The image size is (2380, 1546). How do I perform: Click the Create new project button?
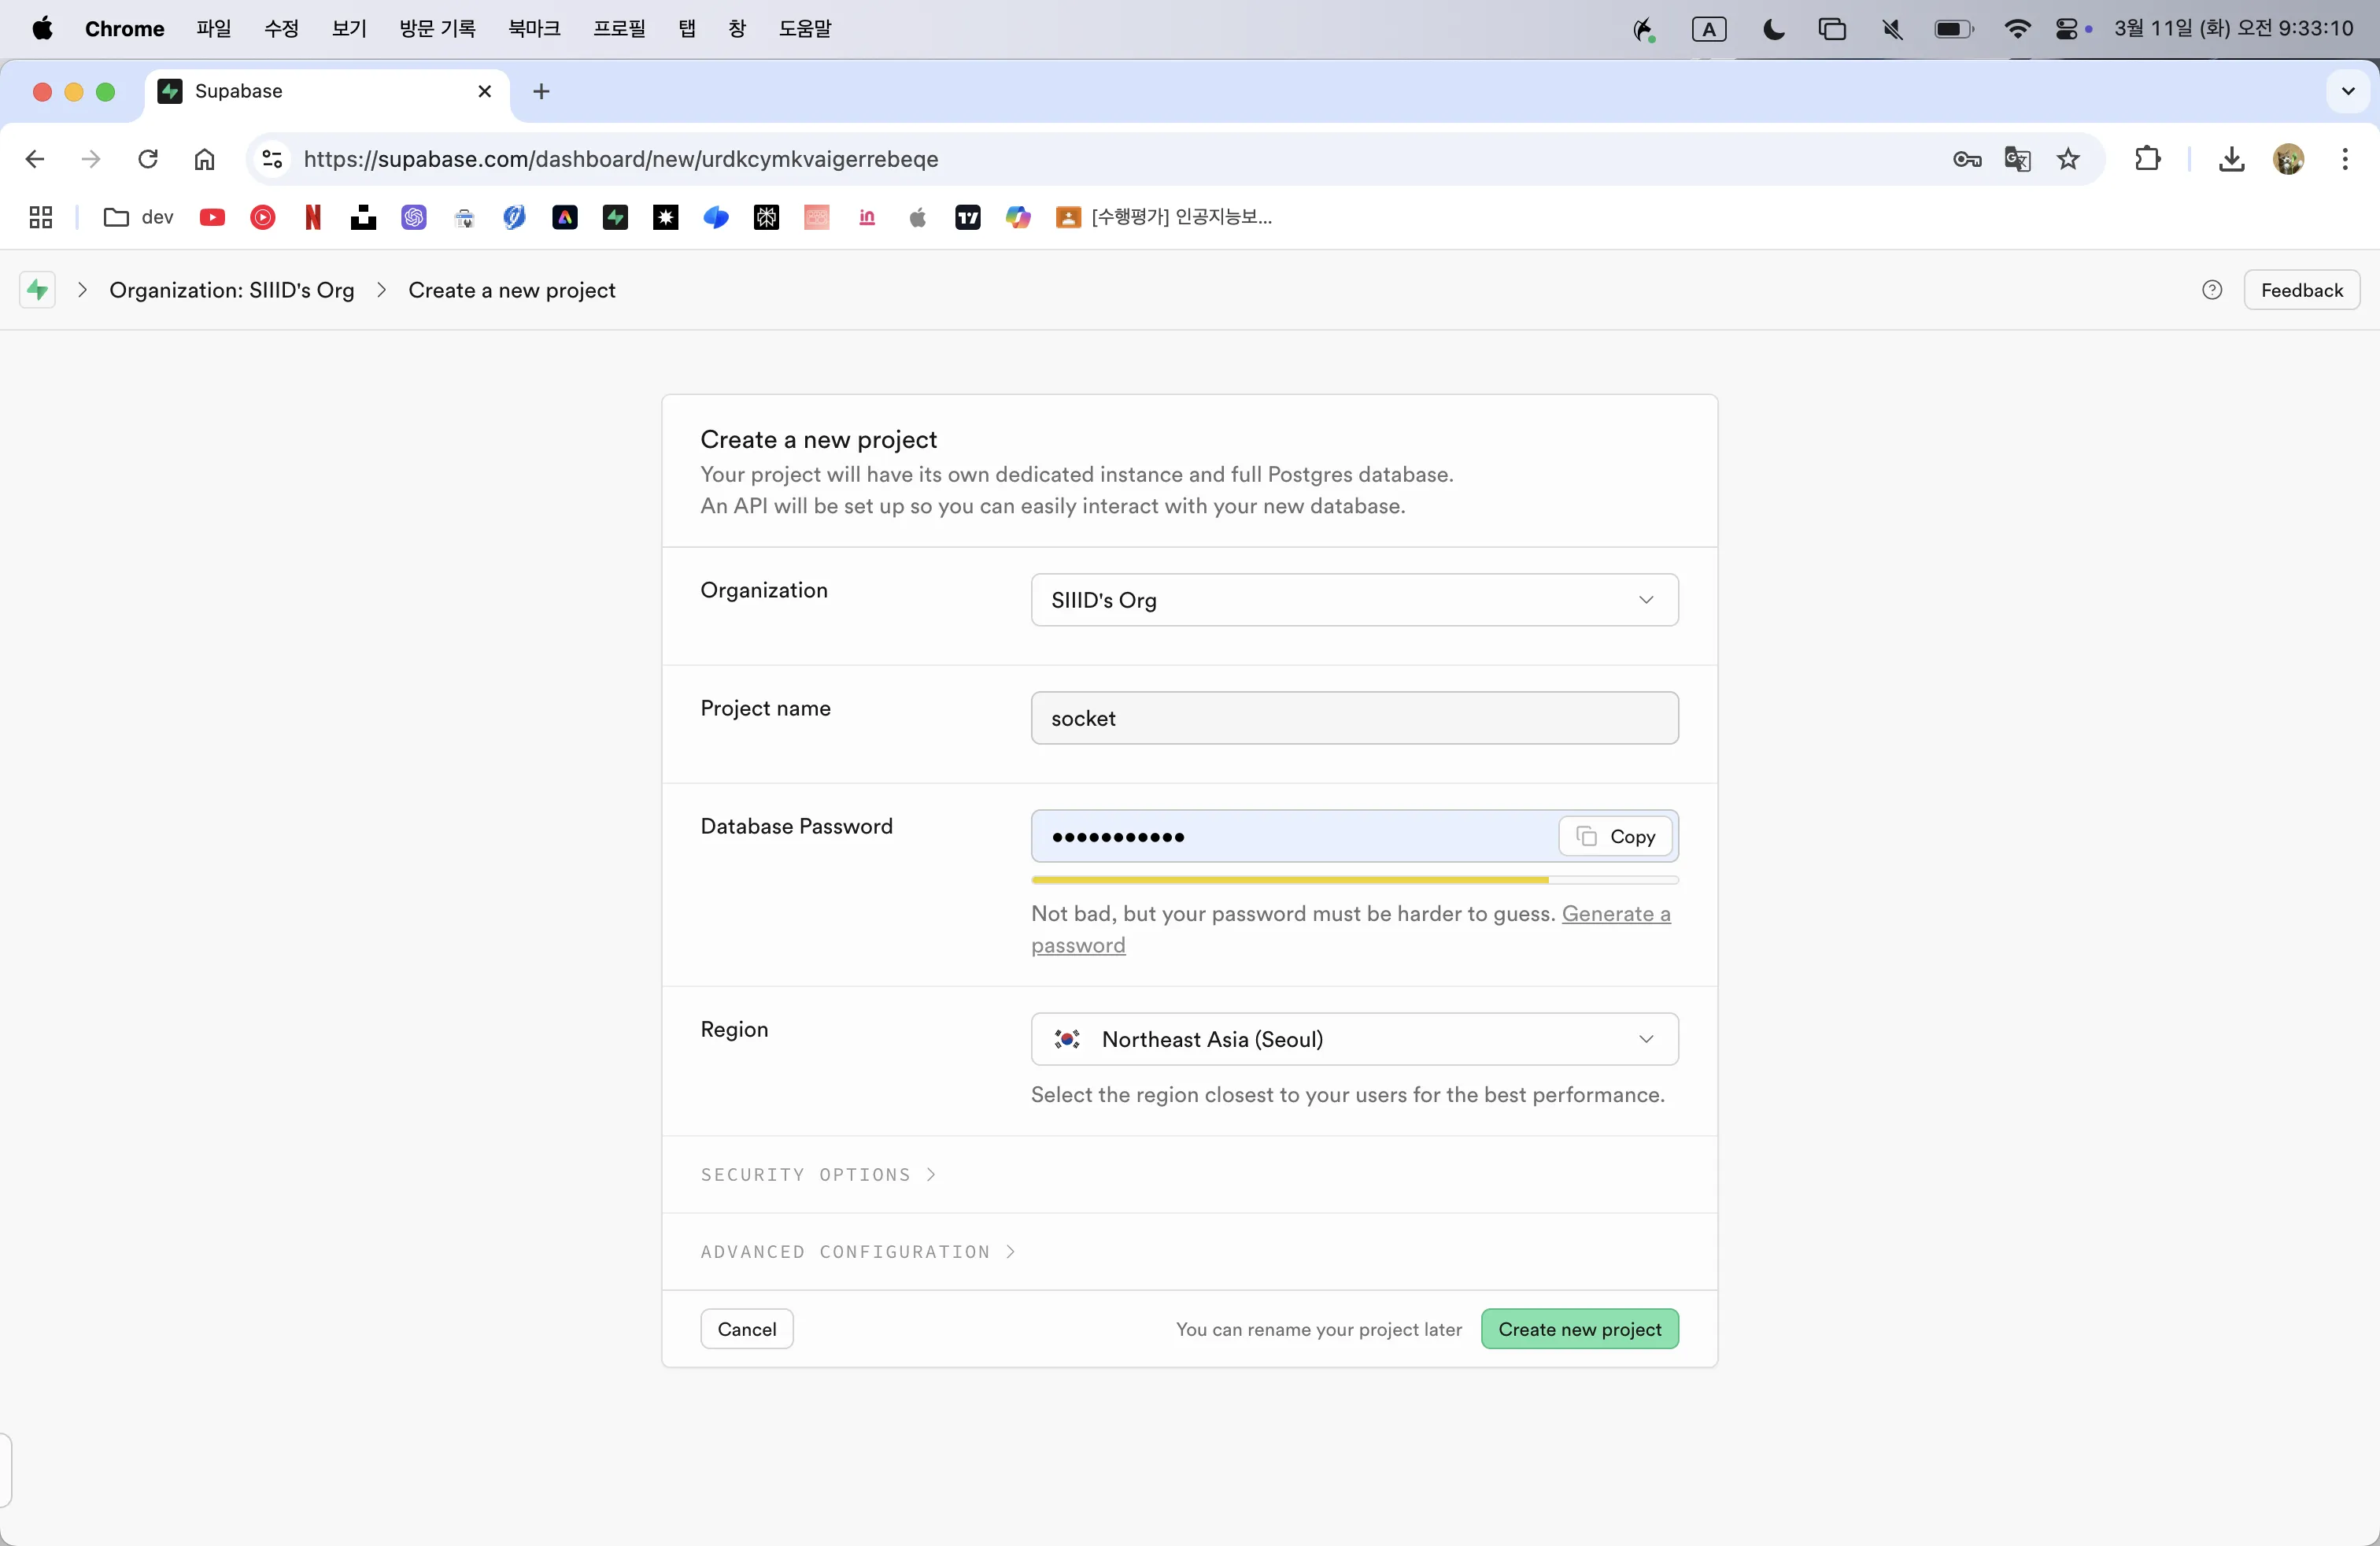(1579, 1329)
